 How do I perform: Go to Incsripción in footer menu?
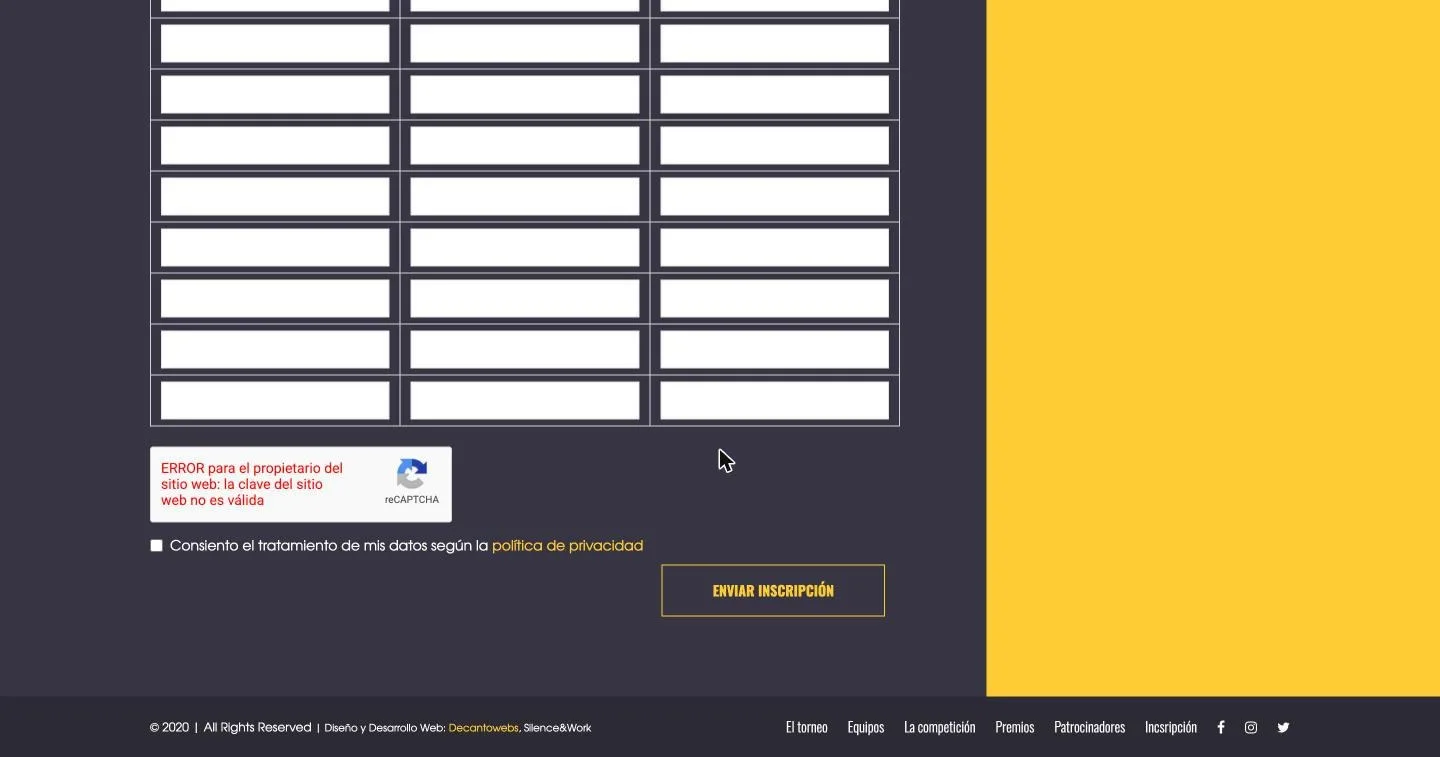(1171, 728)
